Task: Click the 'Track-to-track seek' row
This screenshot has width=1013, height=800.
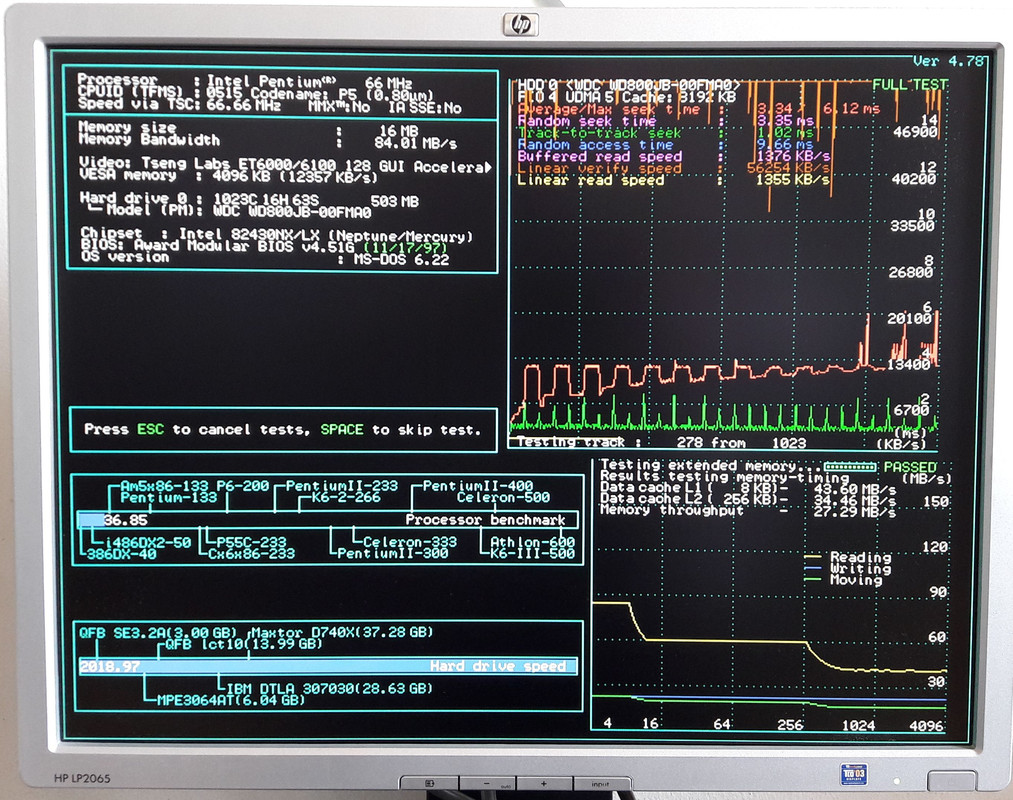Action: 665,132
